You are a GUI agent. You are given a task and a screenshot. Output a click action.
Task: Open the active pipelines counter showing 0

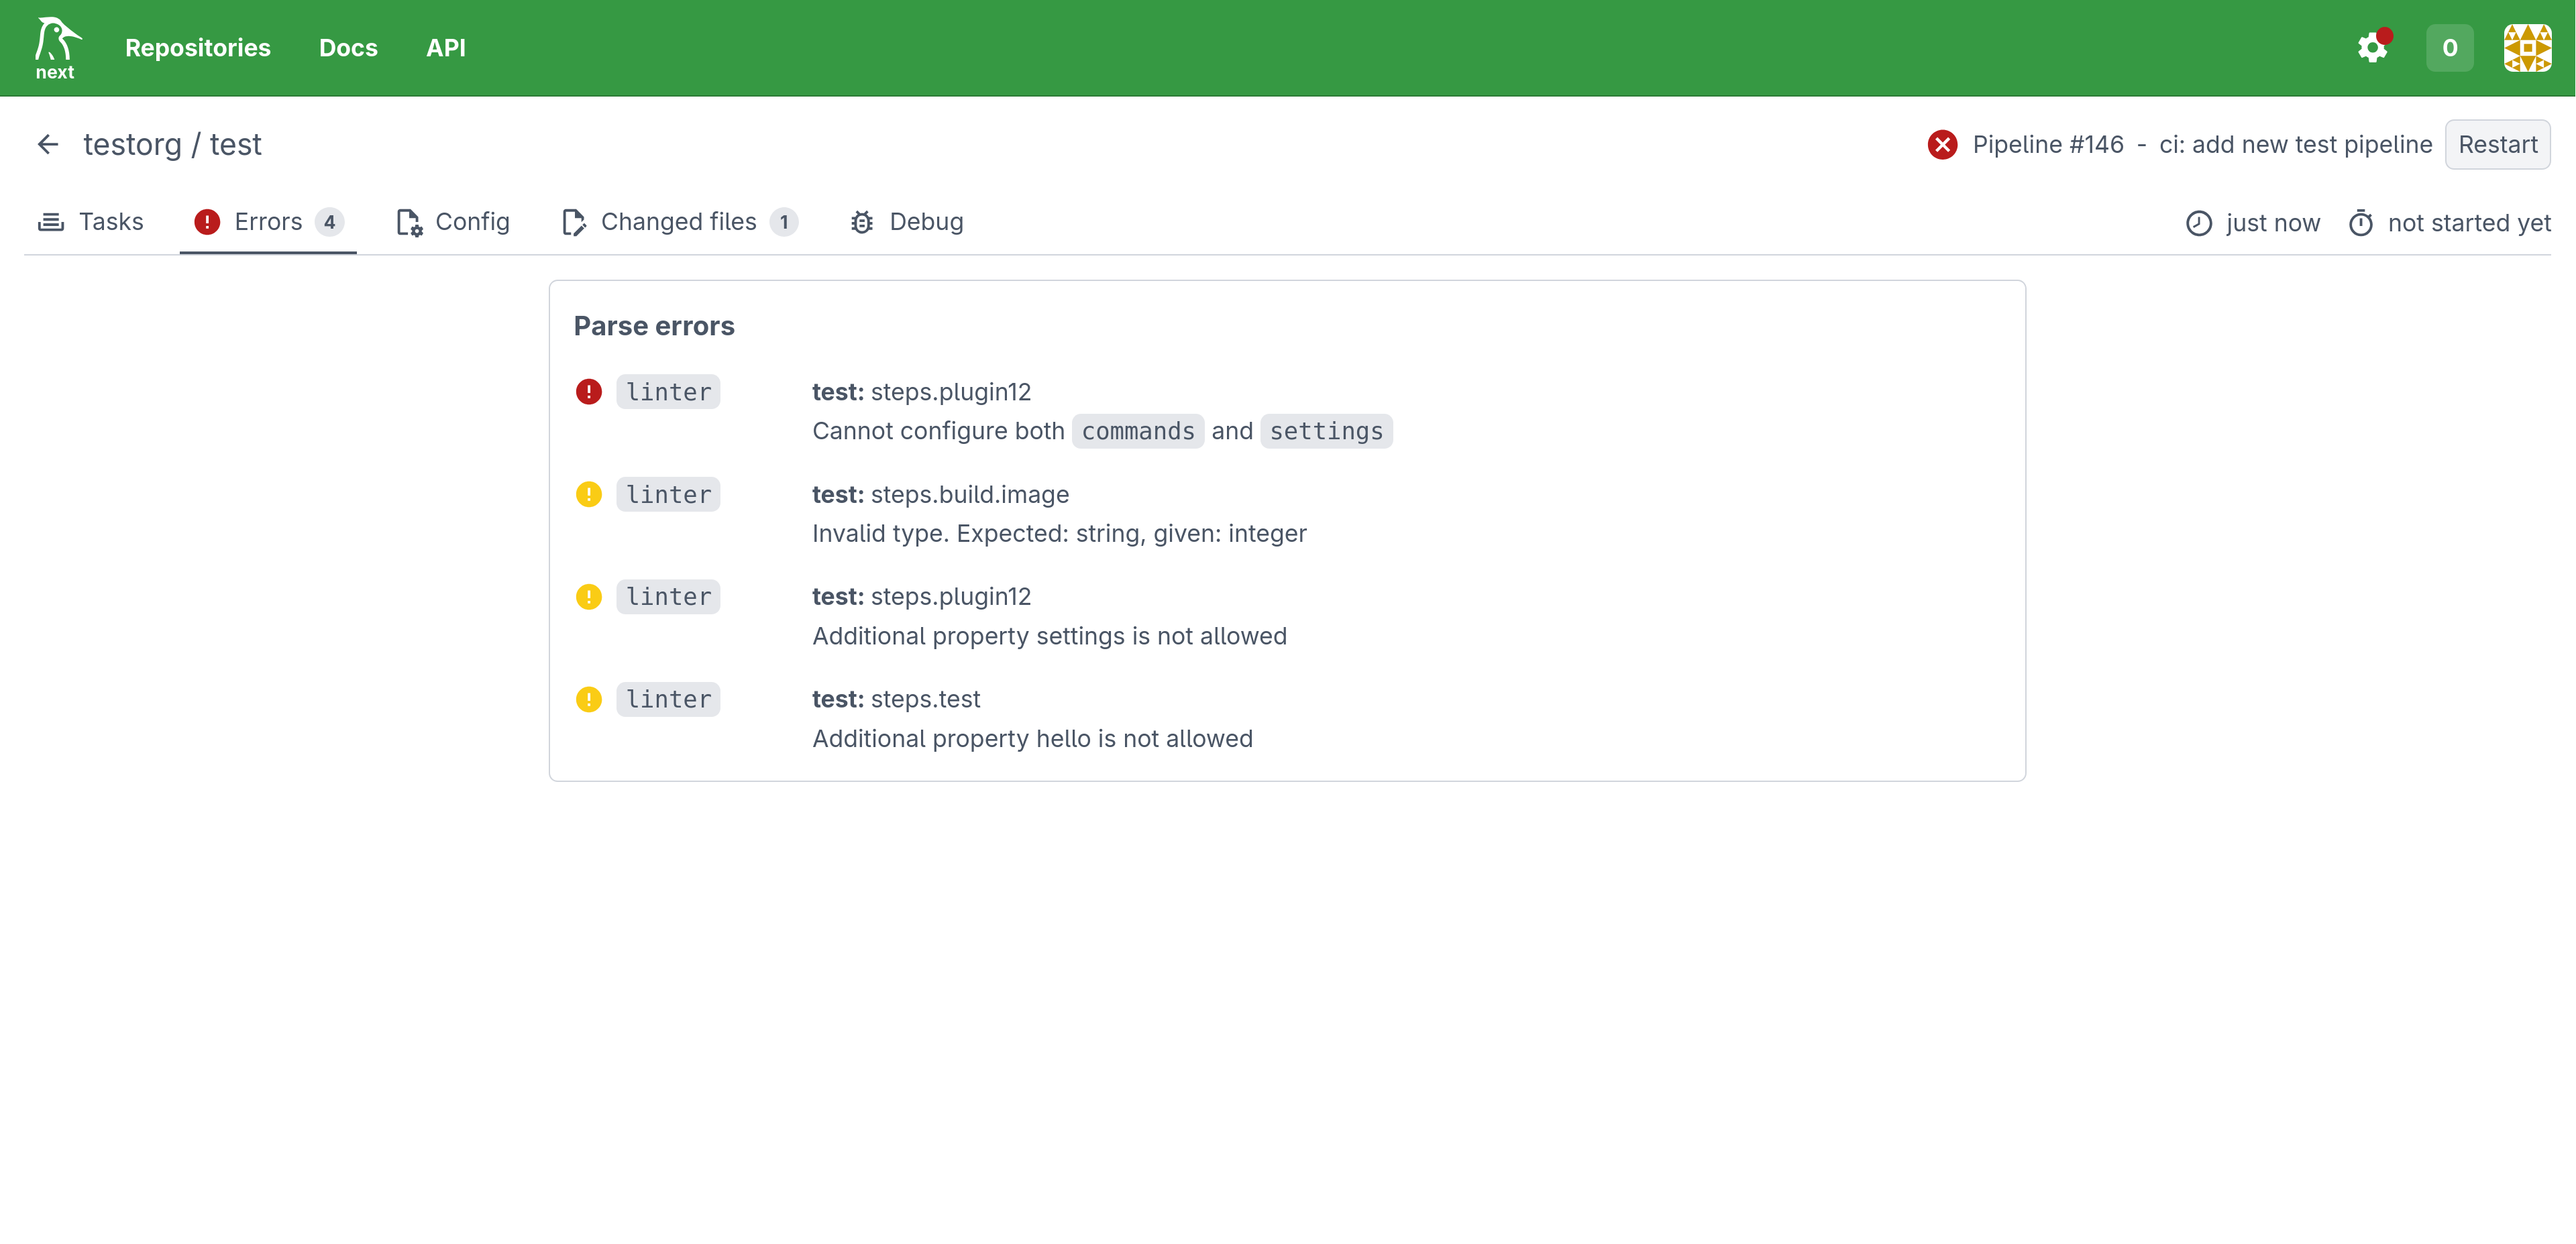pos(2449,47)
